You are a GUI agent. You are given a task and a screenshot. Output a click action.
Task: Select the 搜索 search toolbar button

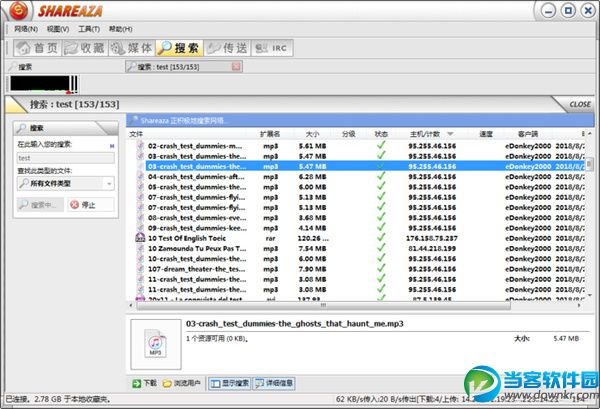[179, 48]
